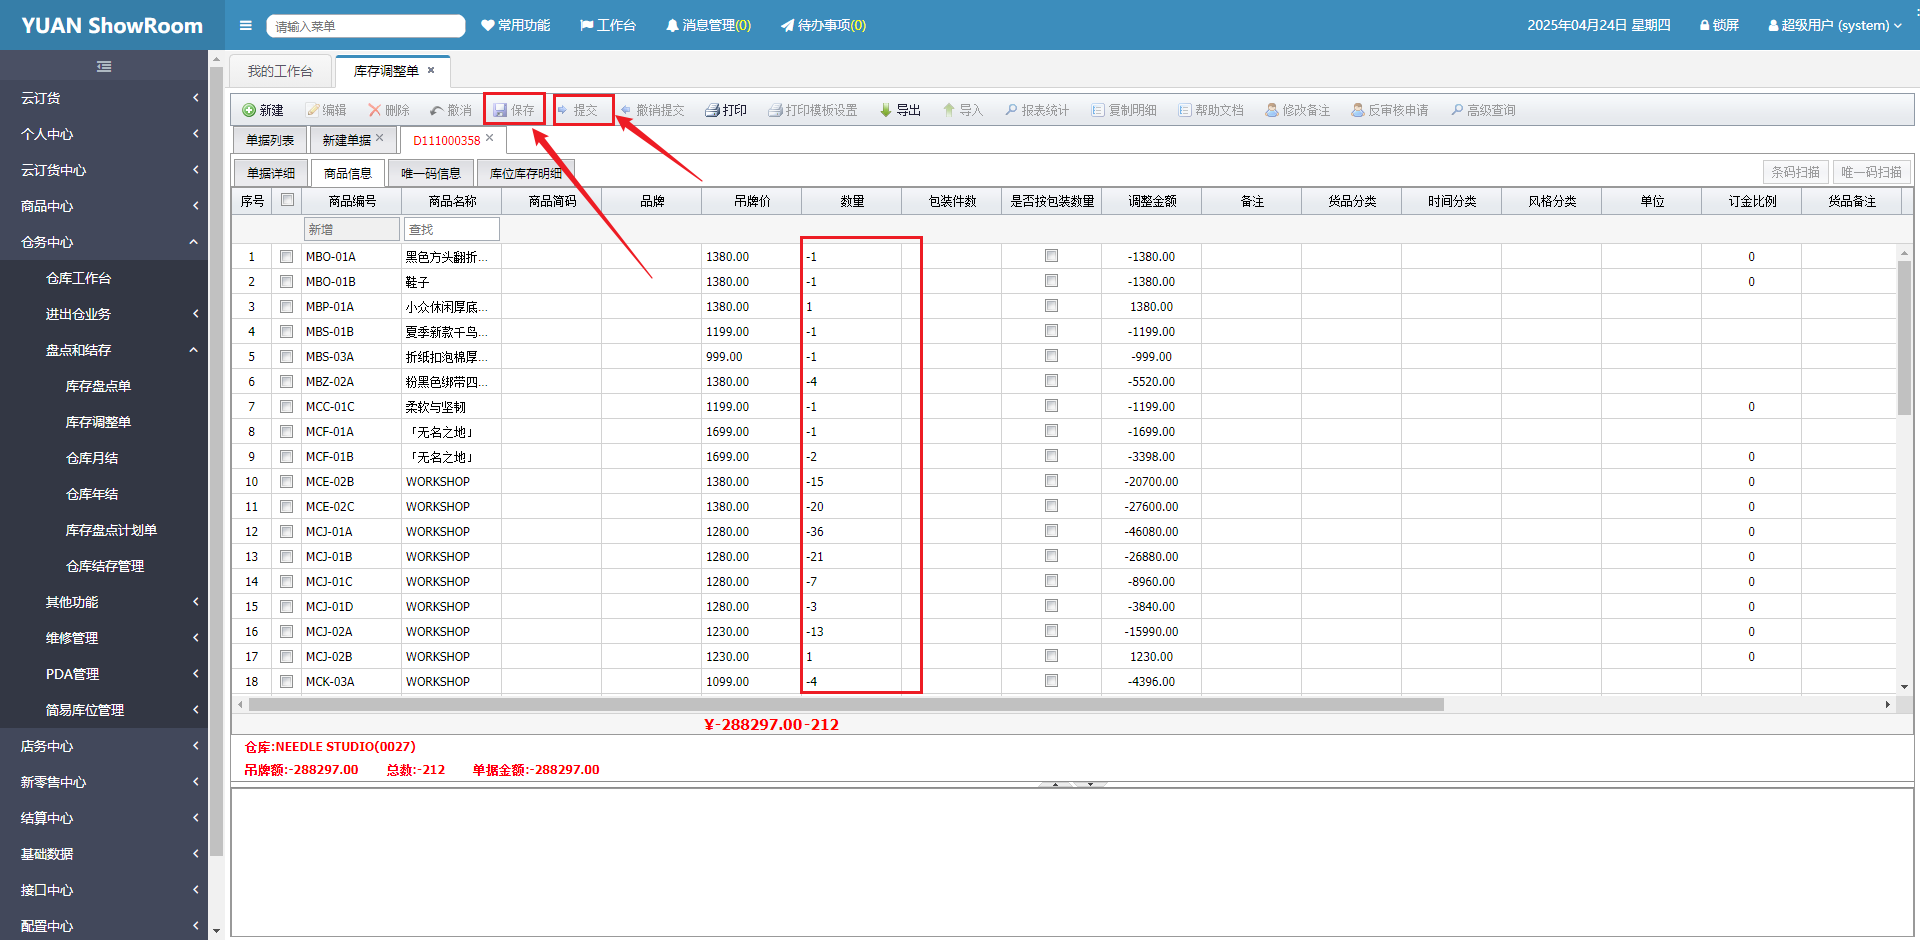Open 工作台 in top bar
The image size is (1920, 940).
(x=608, y=25)
